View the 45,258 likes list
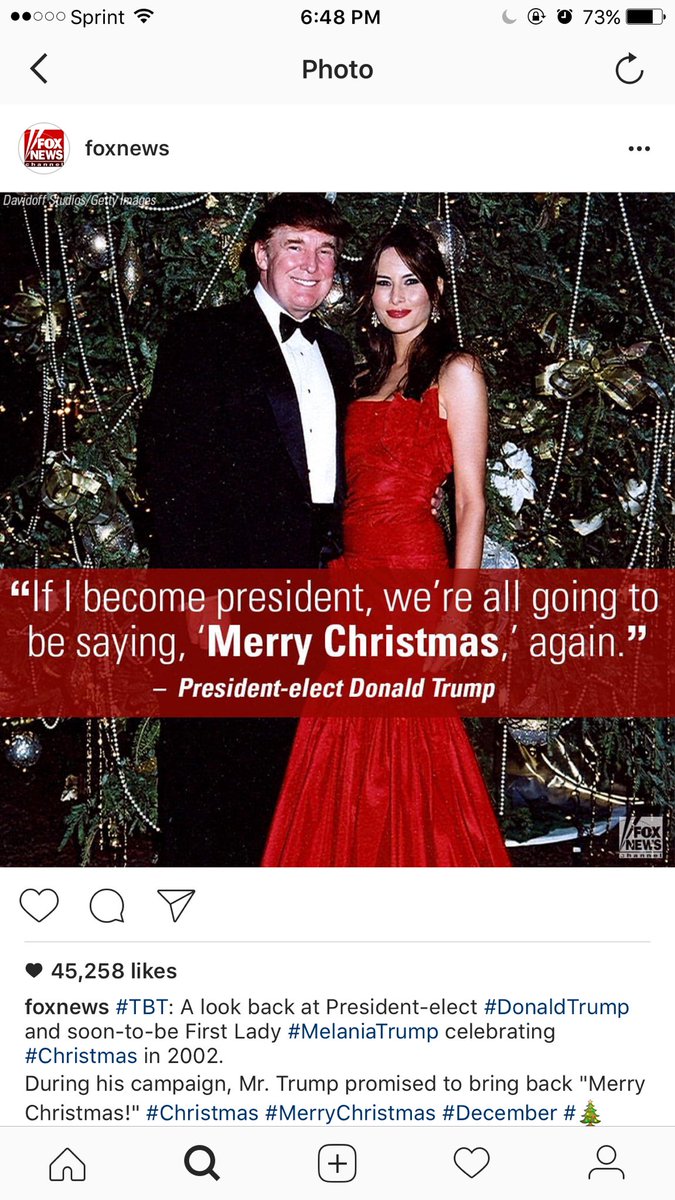The image size is (675, 1200). [x=100, y=971]
